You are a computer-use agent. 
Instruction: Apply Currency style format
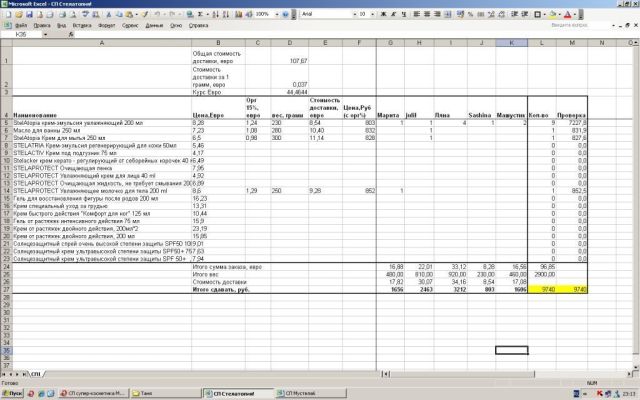coord(460,14)
